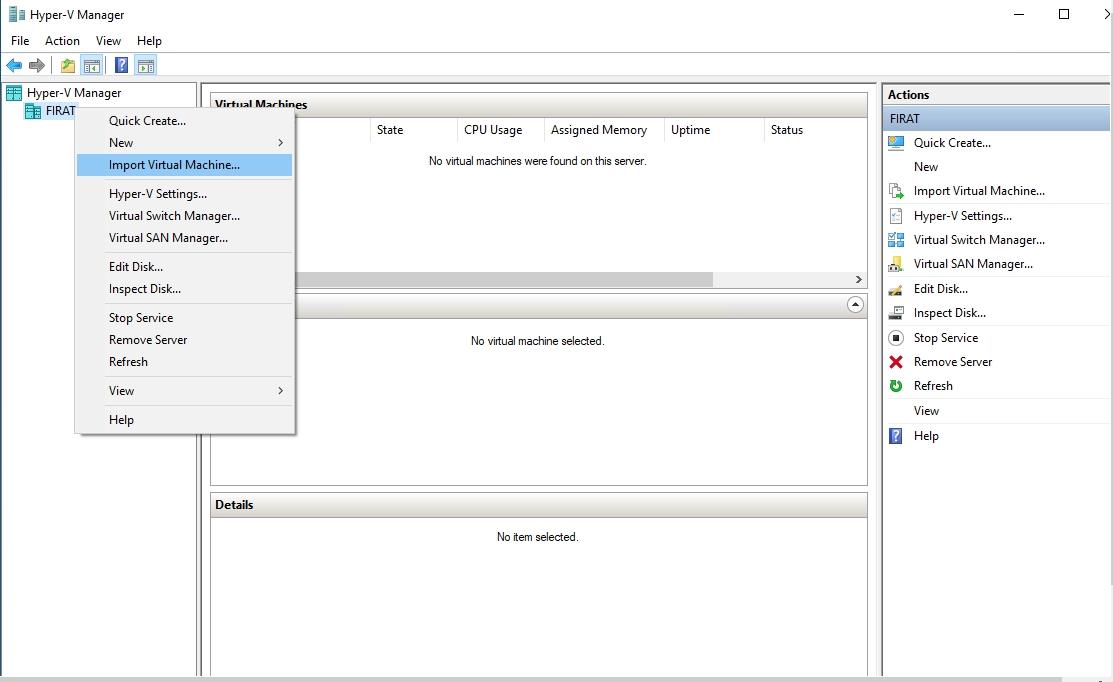Click Inspect Disk in Actions pane

click(x=950, y=313)
